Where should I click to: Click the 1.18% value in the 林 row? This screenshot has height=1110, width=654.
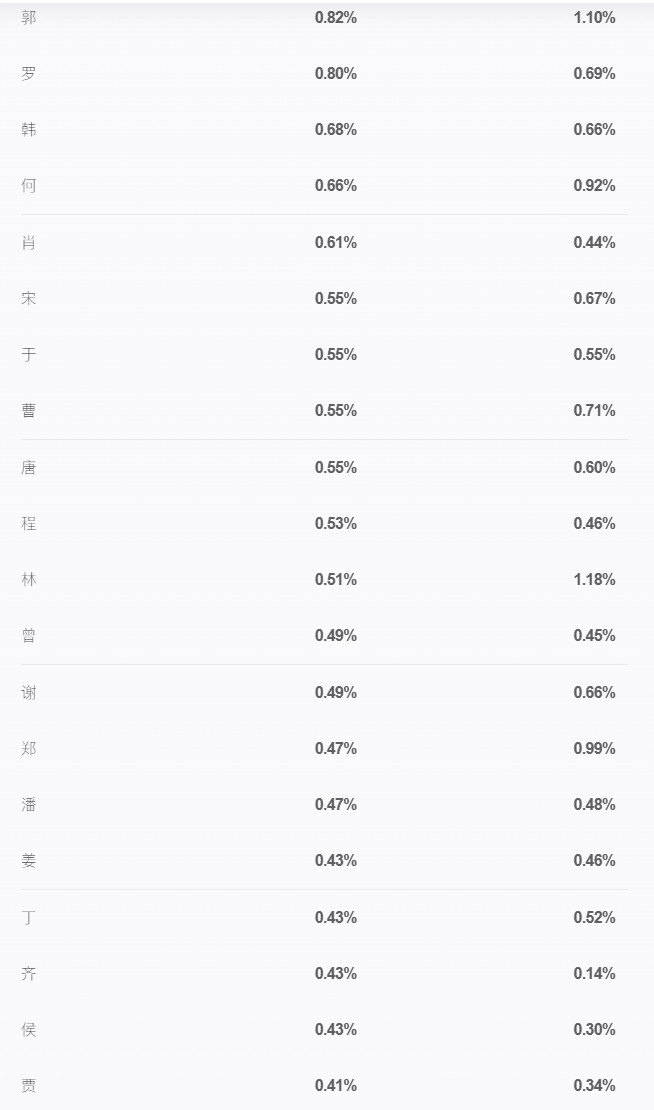594,579
